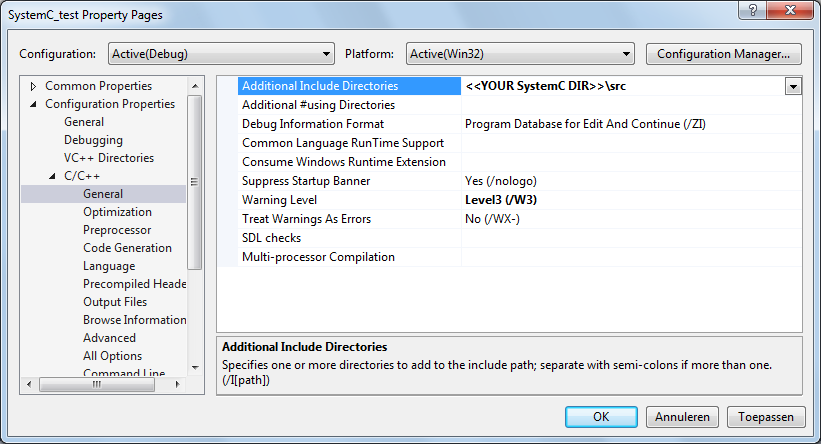821x444 pixels.
Task: Select the Preprocessor tree item
Action: 117,230
